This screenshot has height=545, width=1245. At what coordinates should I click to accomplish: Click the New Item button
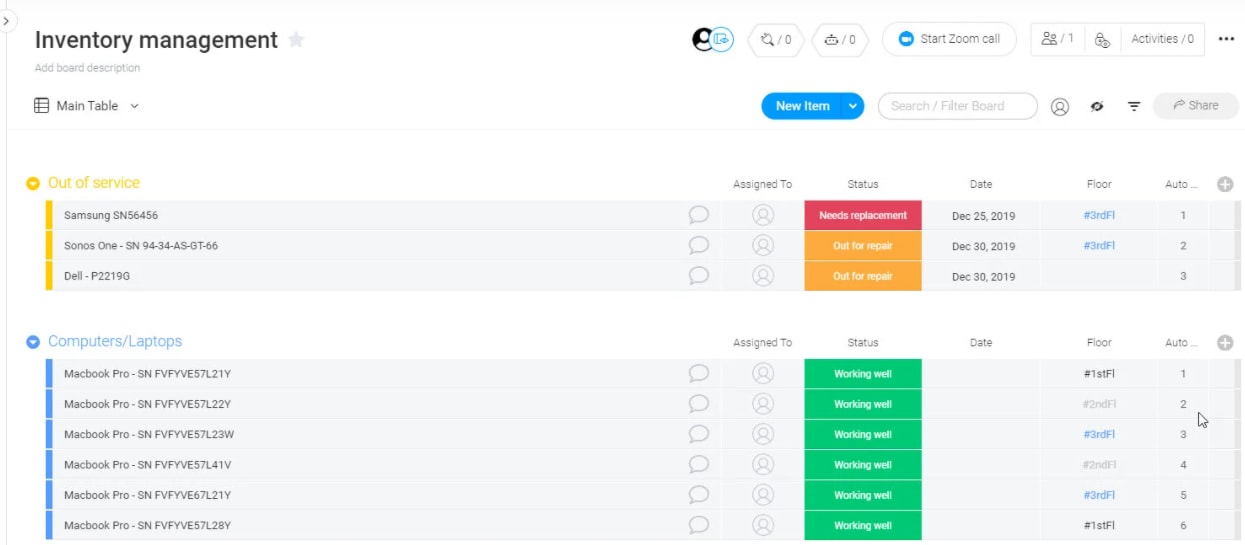(x=802, y=106)
